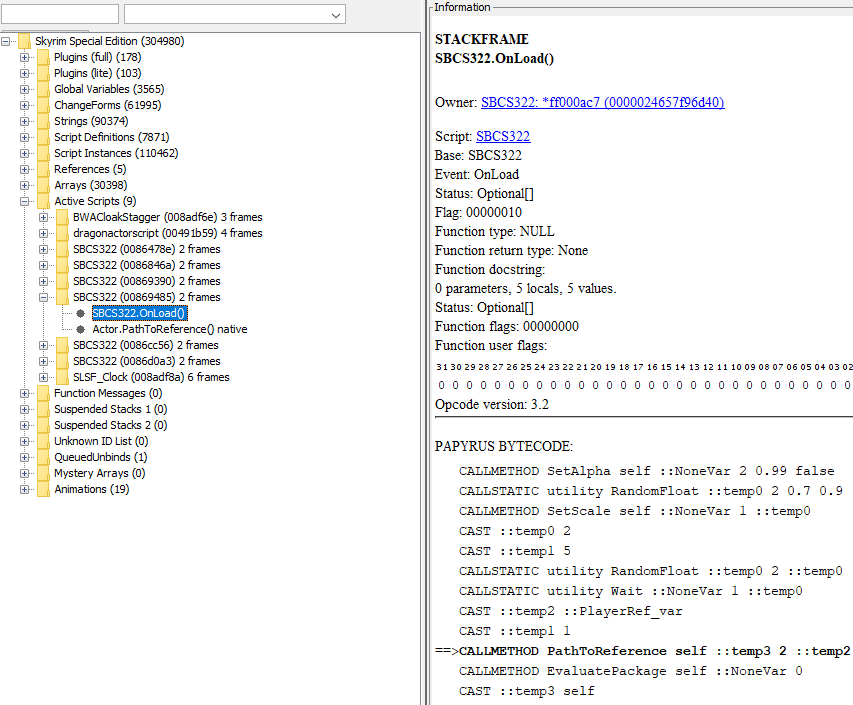Expand the SLSF_Clock script node
853x705 pixels.
point(44,377)
